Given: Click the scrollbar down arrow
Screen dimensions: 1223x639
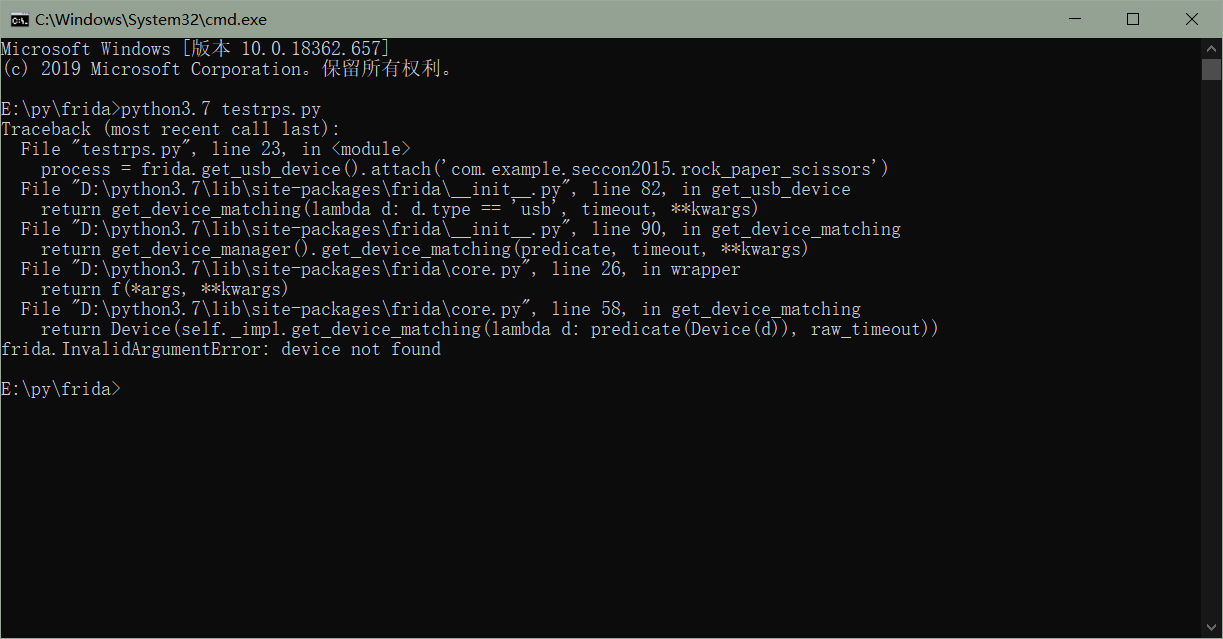Looking at the screenshot, I should (x=1209, y=627).
